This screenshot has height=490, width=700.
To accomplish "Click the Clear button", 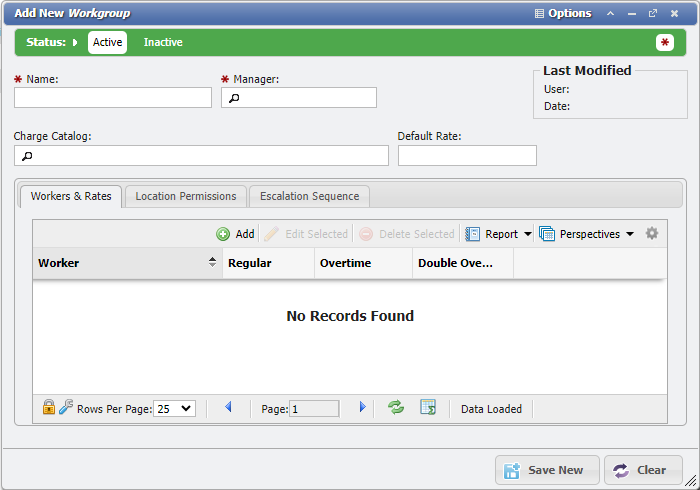I will (x=643, y=470).
